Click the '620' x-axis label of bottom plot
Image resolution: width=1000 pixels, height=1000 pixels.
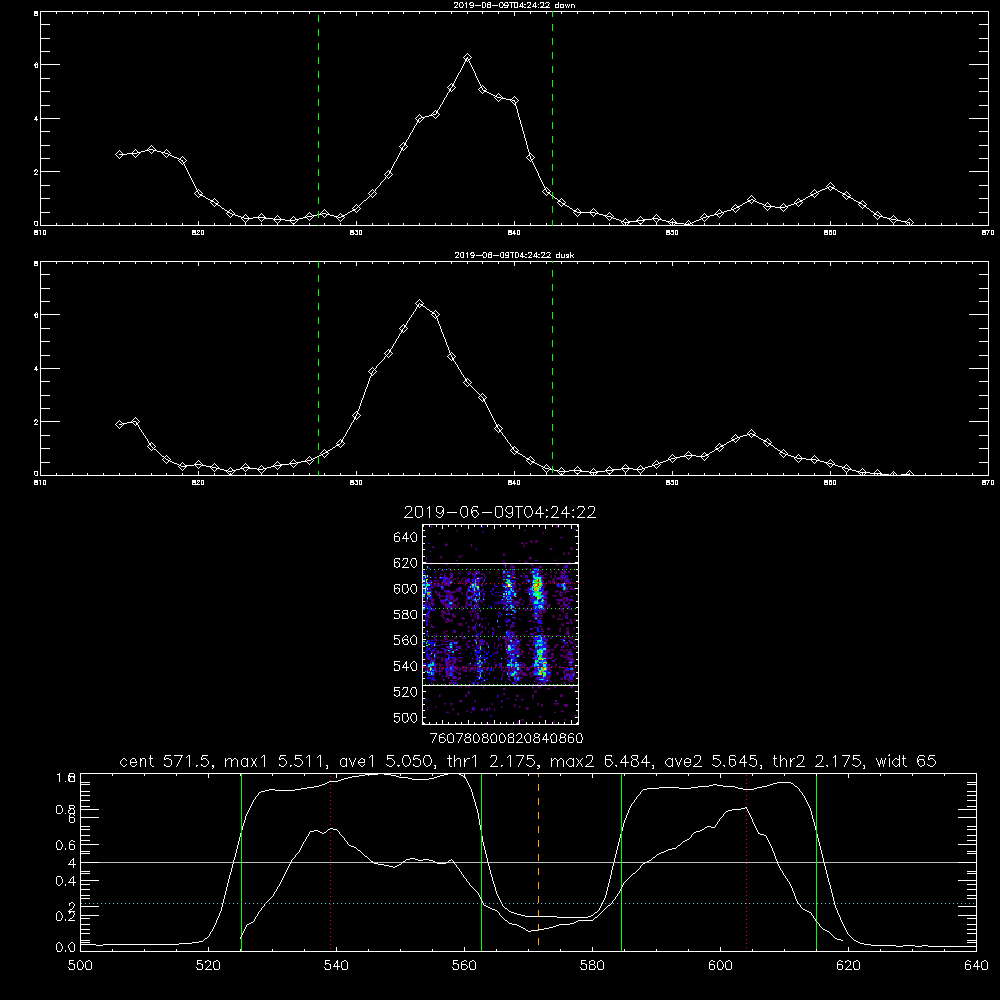point(848,966)
